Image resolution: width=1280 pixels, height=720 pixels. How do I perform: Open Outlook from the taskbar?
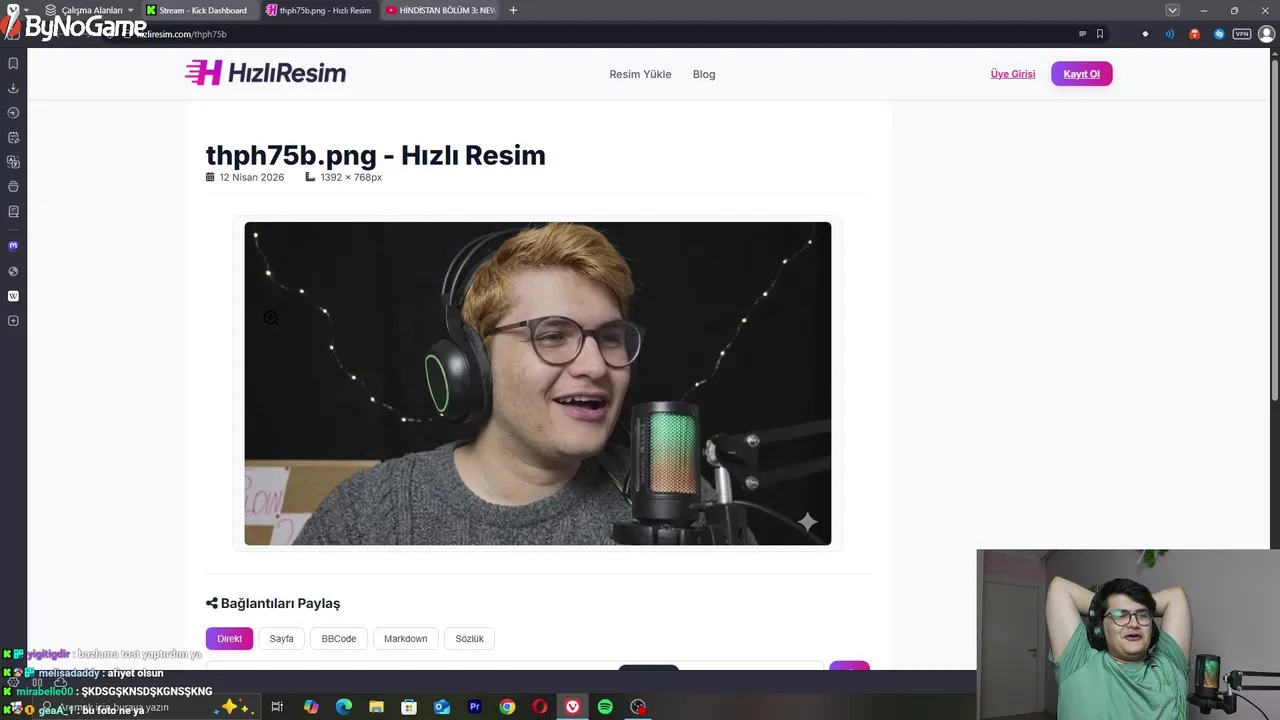(x=442, y=707)
